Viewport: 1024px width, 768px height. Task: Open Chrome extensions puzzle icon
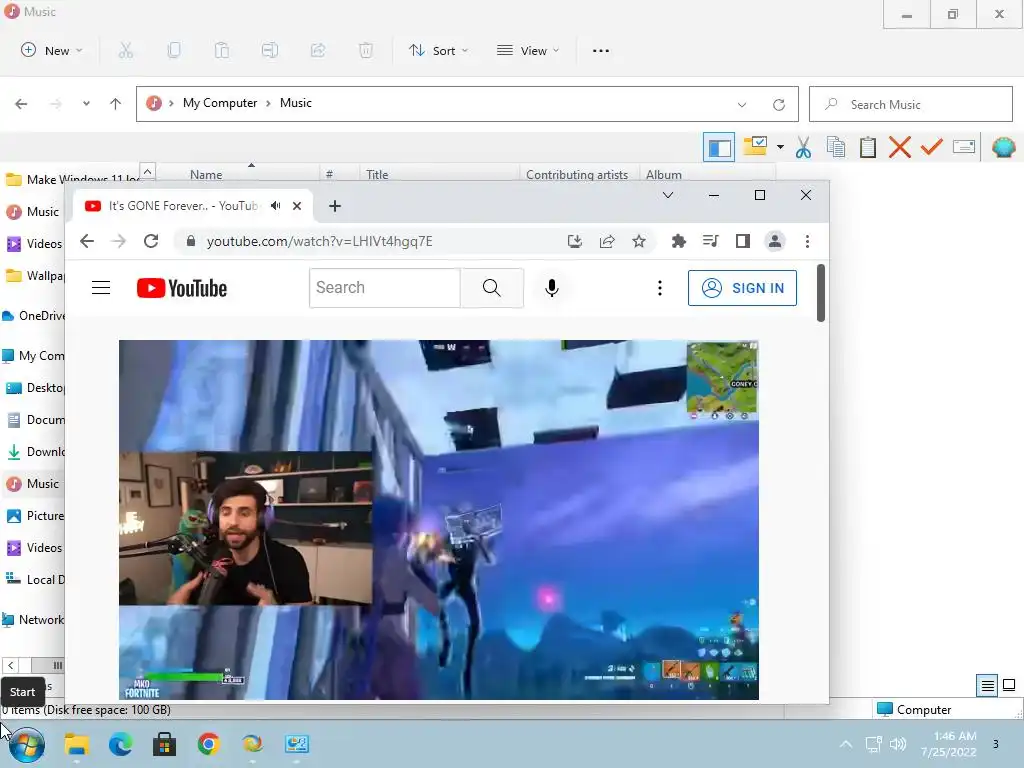tap(679, 242)
